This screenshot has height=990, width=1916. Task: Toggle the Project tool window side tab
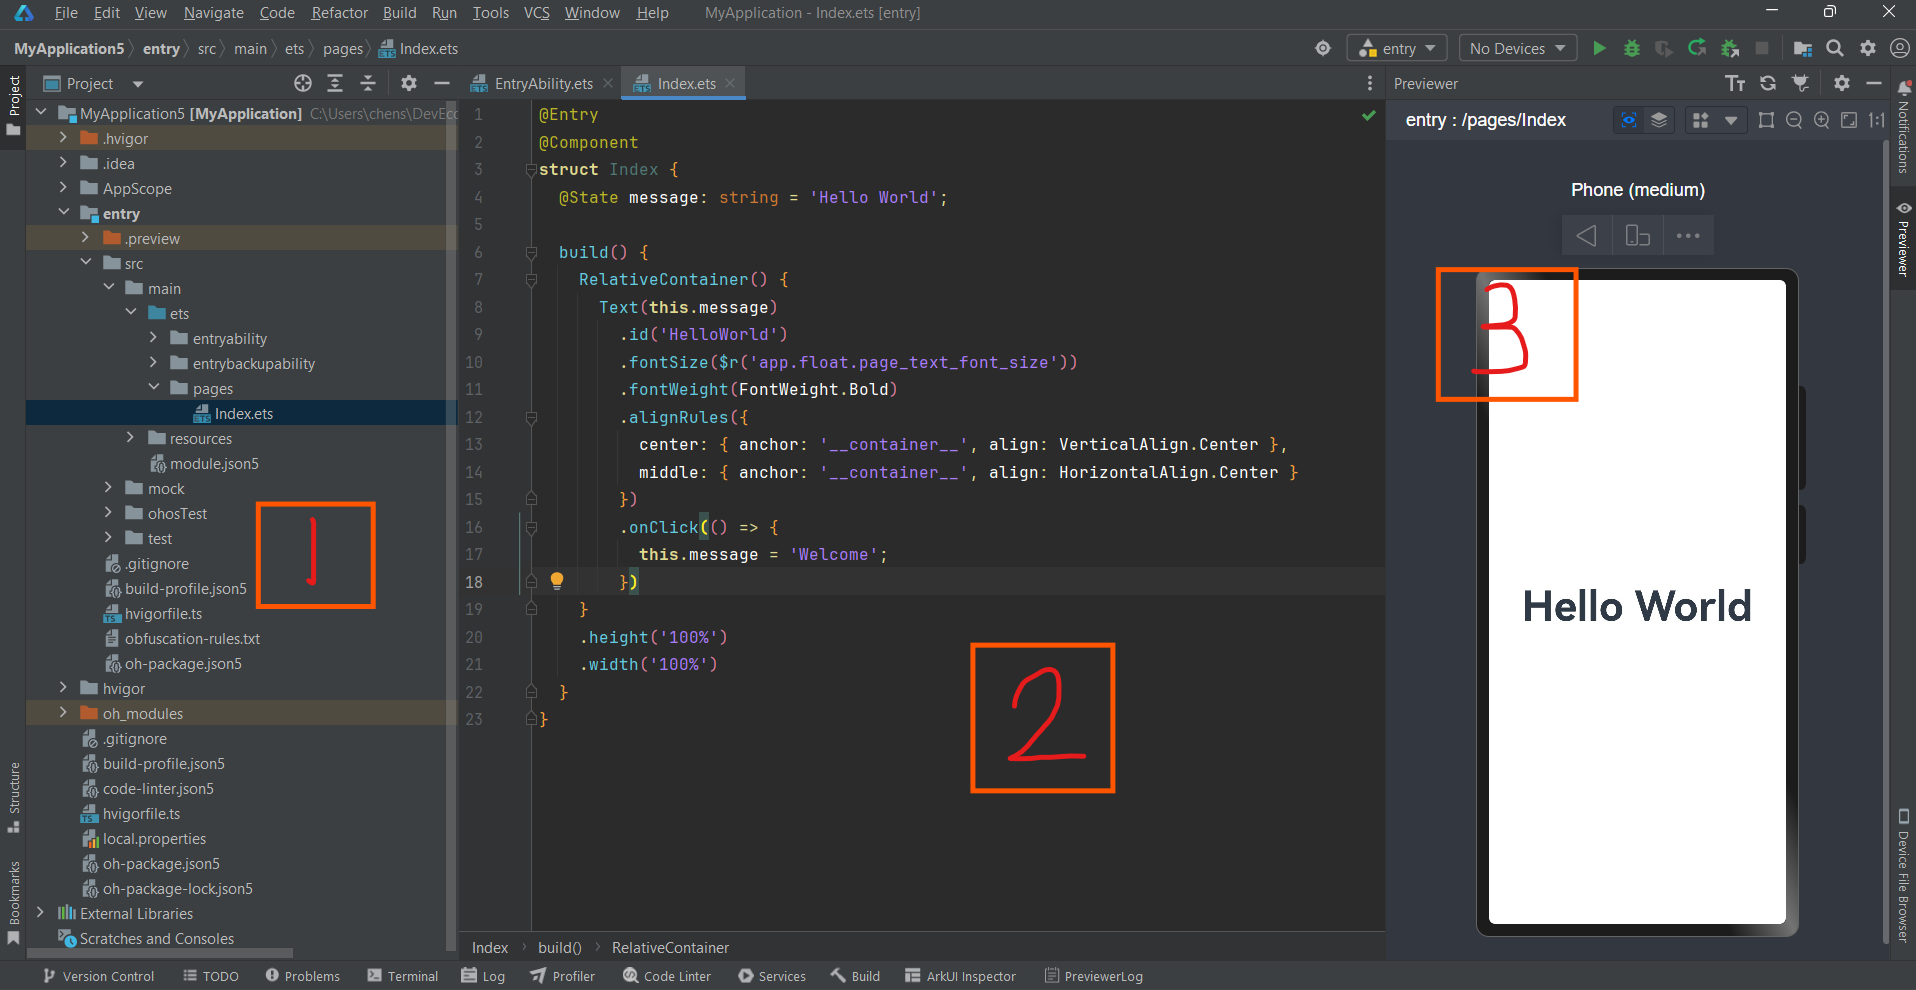(x=13, y=107)
